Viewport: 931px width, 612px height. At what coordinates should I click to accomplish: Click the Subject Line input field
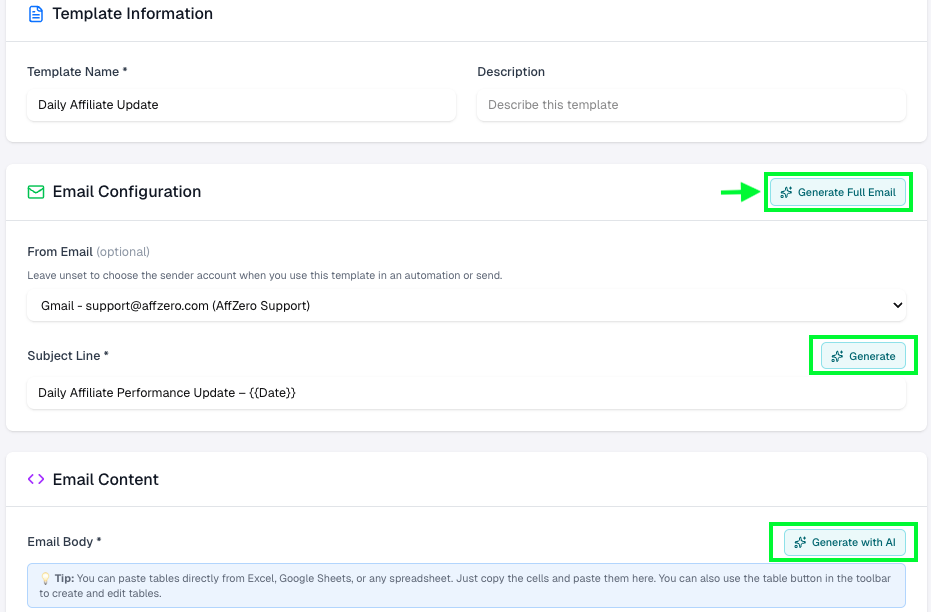click(466, 393)
